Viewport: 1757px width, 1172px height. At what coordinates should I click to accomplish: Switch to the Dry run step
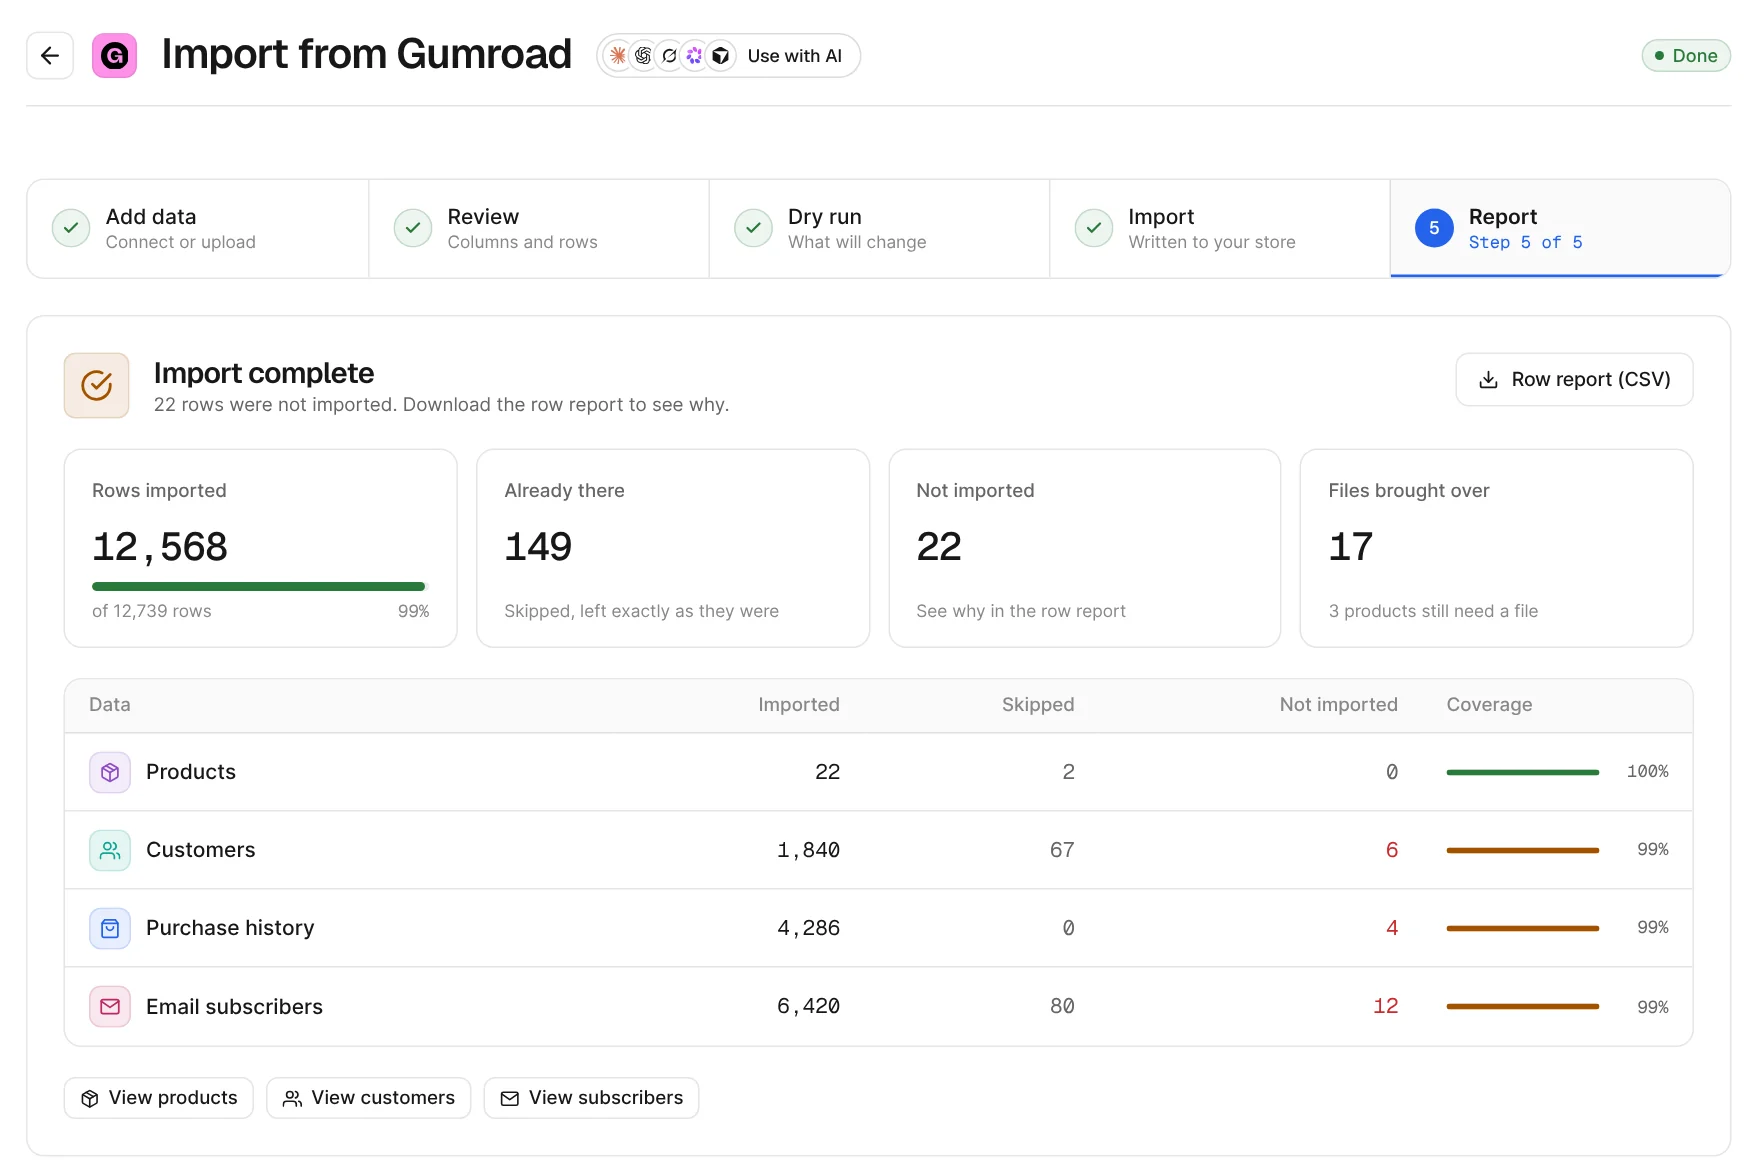tap(879, 229)
